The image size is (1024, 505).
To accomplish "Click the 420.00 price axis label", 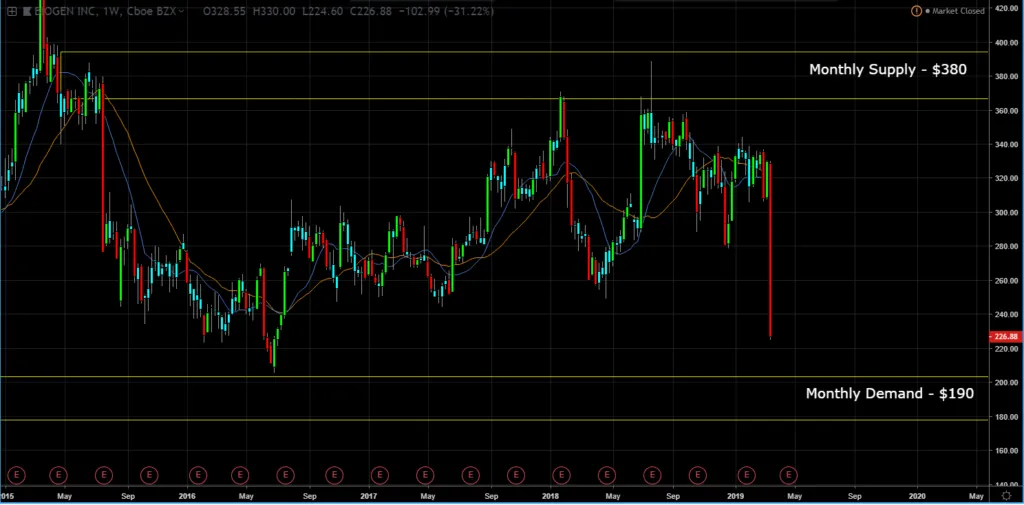I will click(x=1005, y=8).
